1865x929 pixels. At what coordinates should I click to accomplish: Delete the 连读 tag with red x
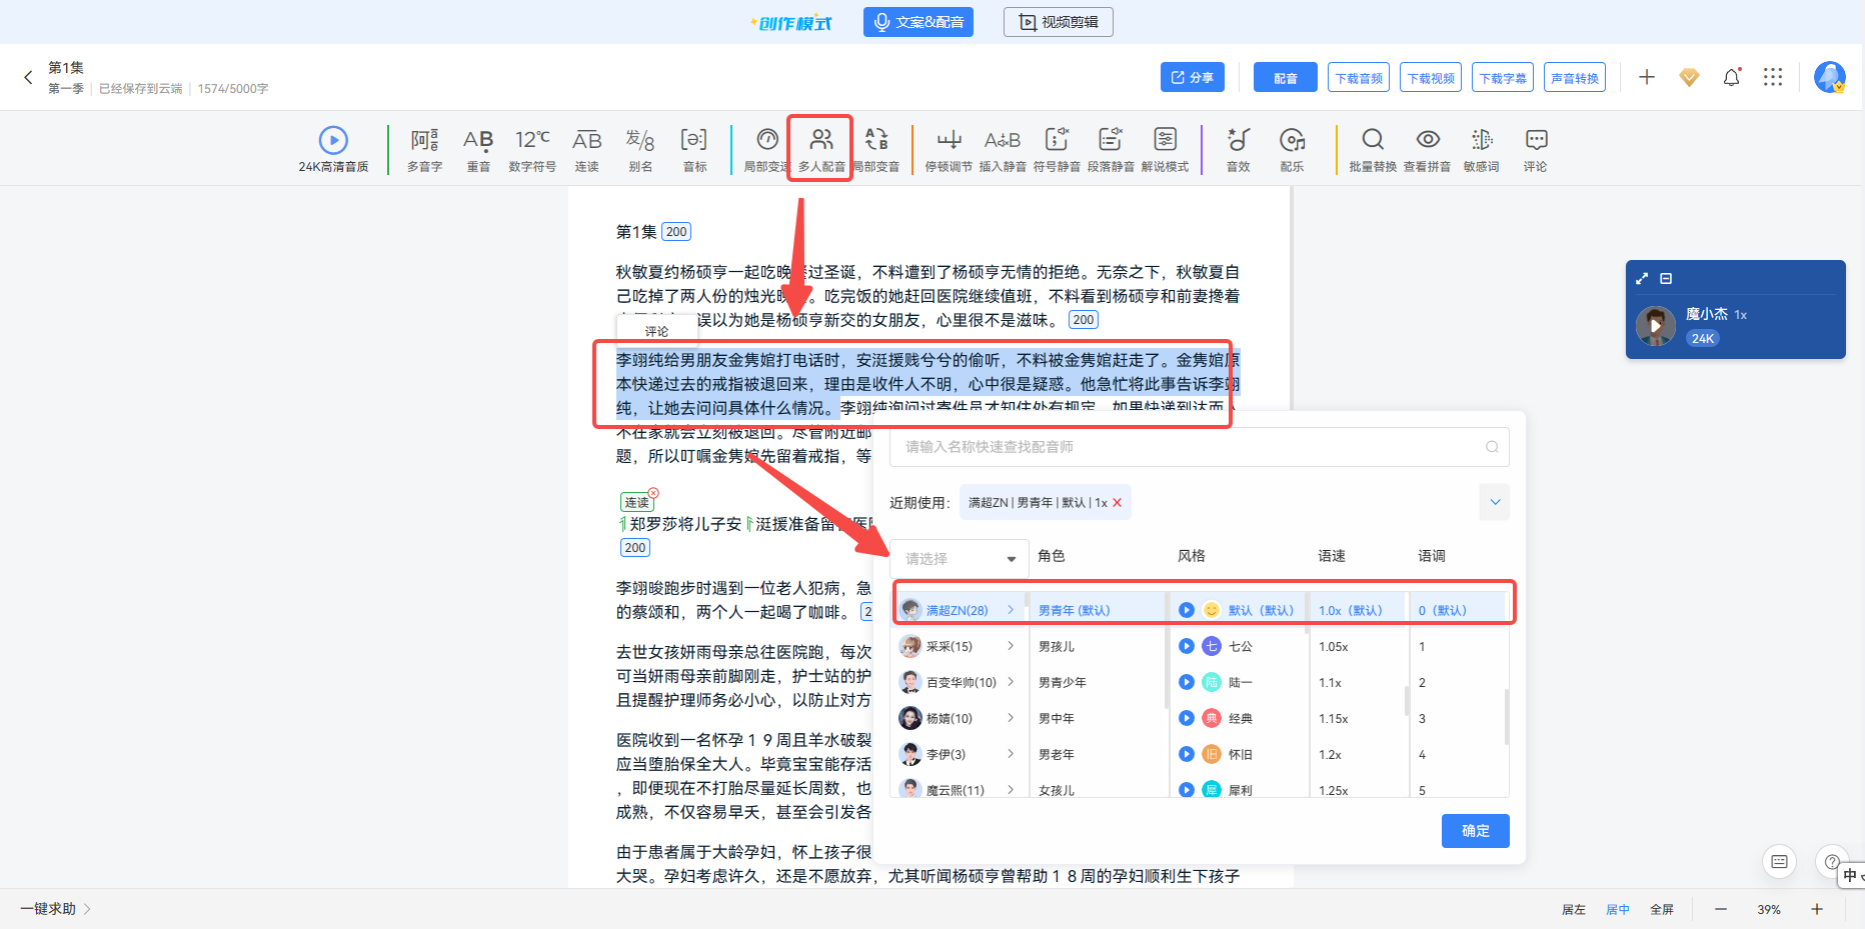(x=653, y=493)
